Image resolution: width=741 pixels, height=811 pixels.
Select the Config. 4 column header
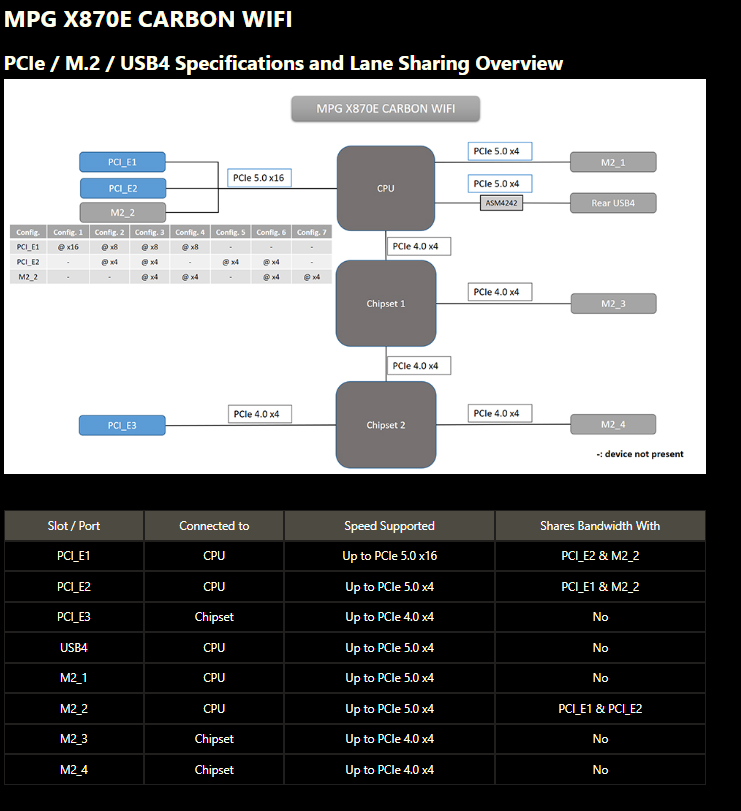(190, 232)
